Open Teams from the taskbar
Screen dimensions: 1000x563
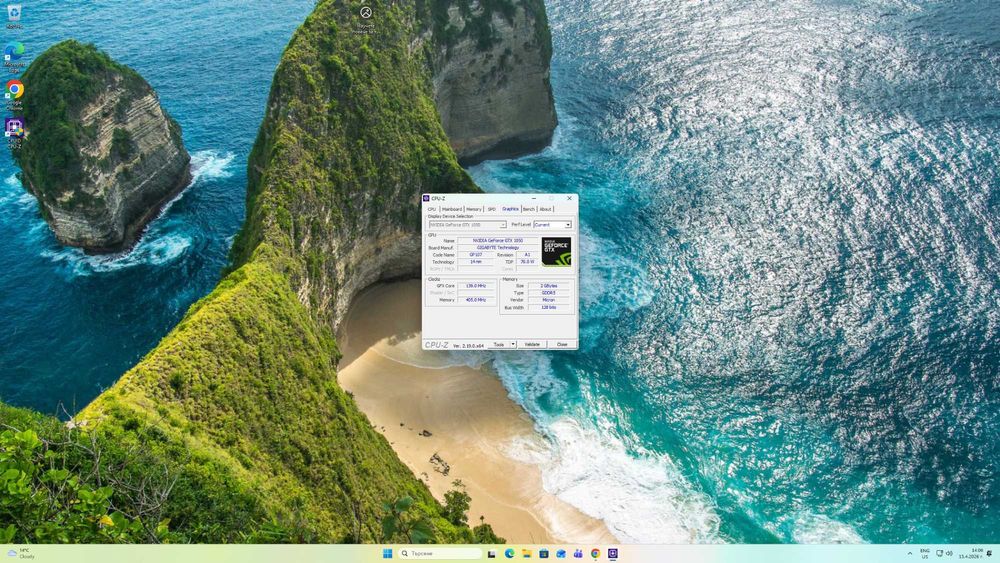point(578,553)
